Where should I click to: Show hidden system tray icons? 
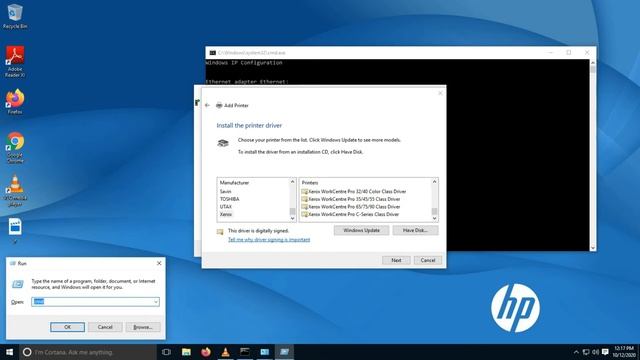click(x=576, y=352)
